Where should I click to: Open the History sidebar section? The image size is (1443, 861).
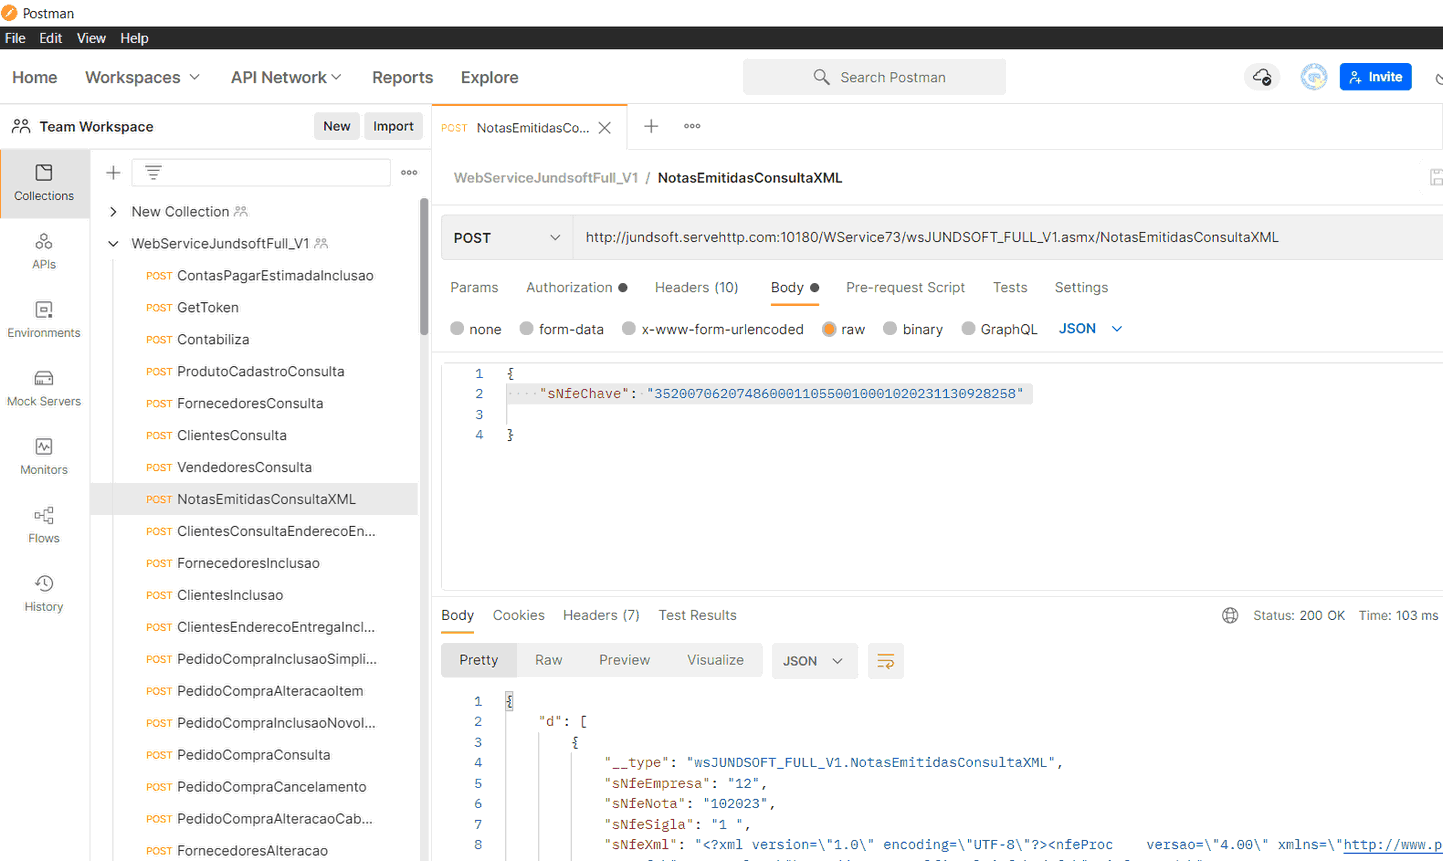pos(44,593)
